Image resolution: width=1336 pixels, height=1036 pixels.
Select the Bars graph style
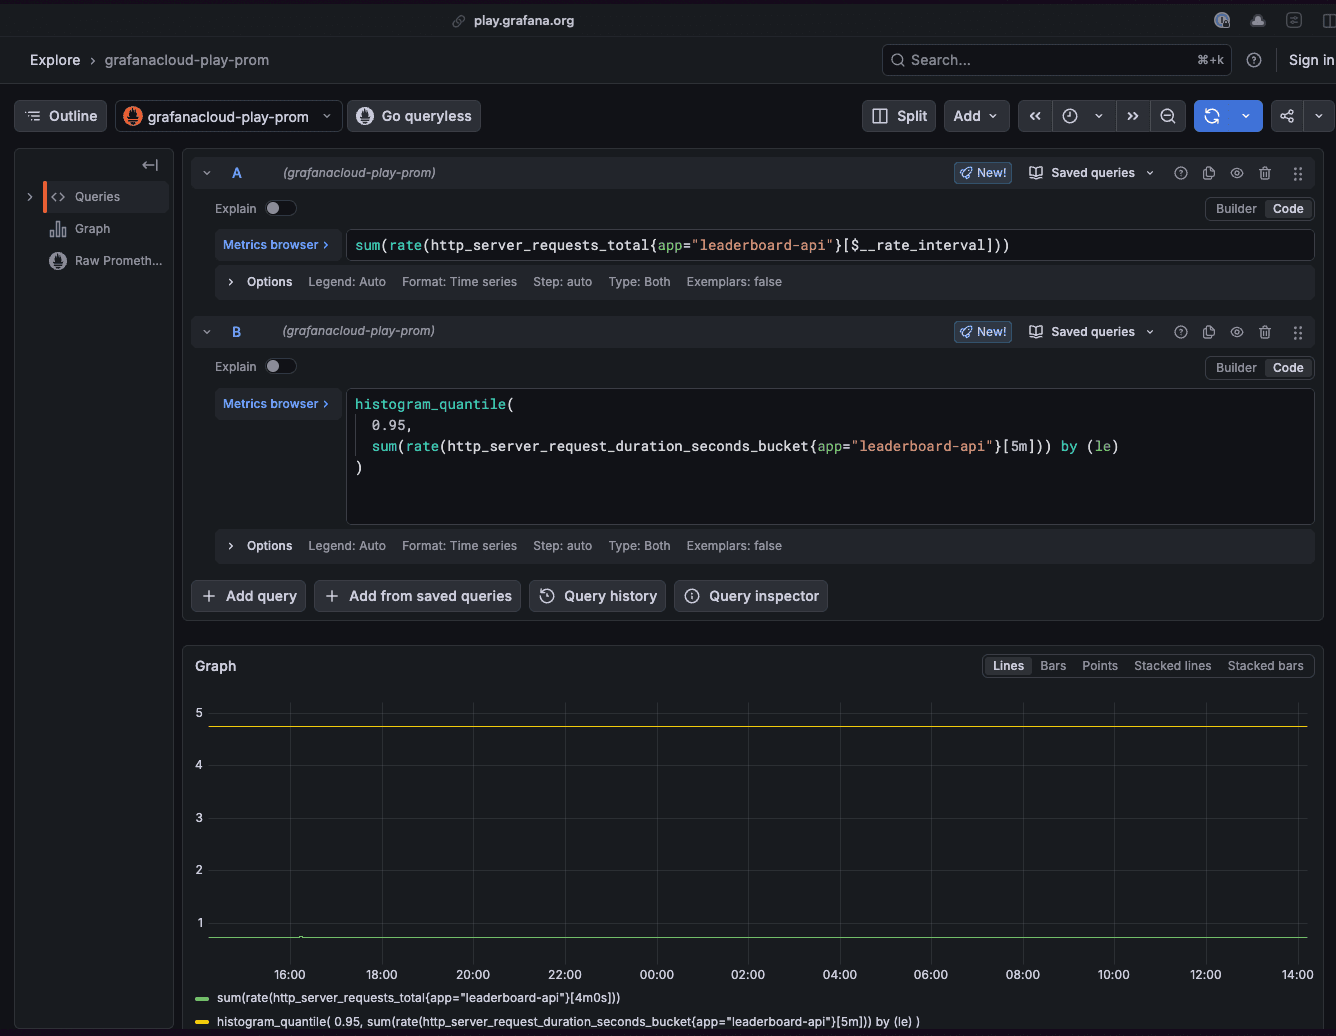tap(1053, 666)
